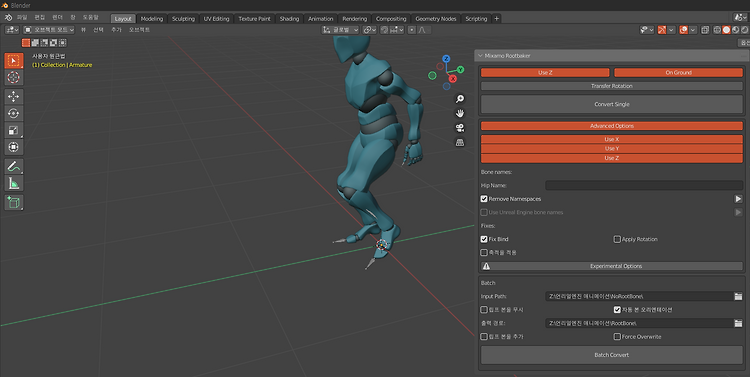The image size is (750, 377).
Task: Open the editor type dropdown
Action: pyautogui.click(x=12, y=30)
